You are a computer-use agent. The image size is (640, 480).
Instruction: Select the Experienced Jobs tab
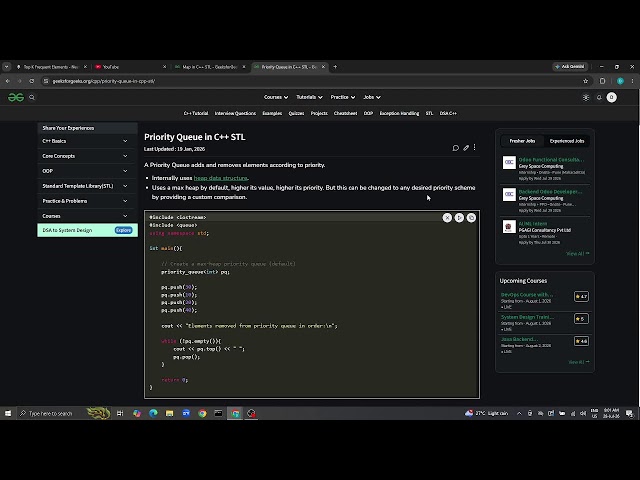[x=567, y=141]
